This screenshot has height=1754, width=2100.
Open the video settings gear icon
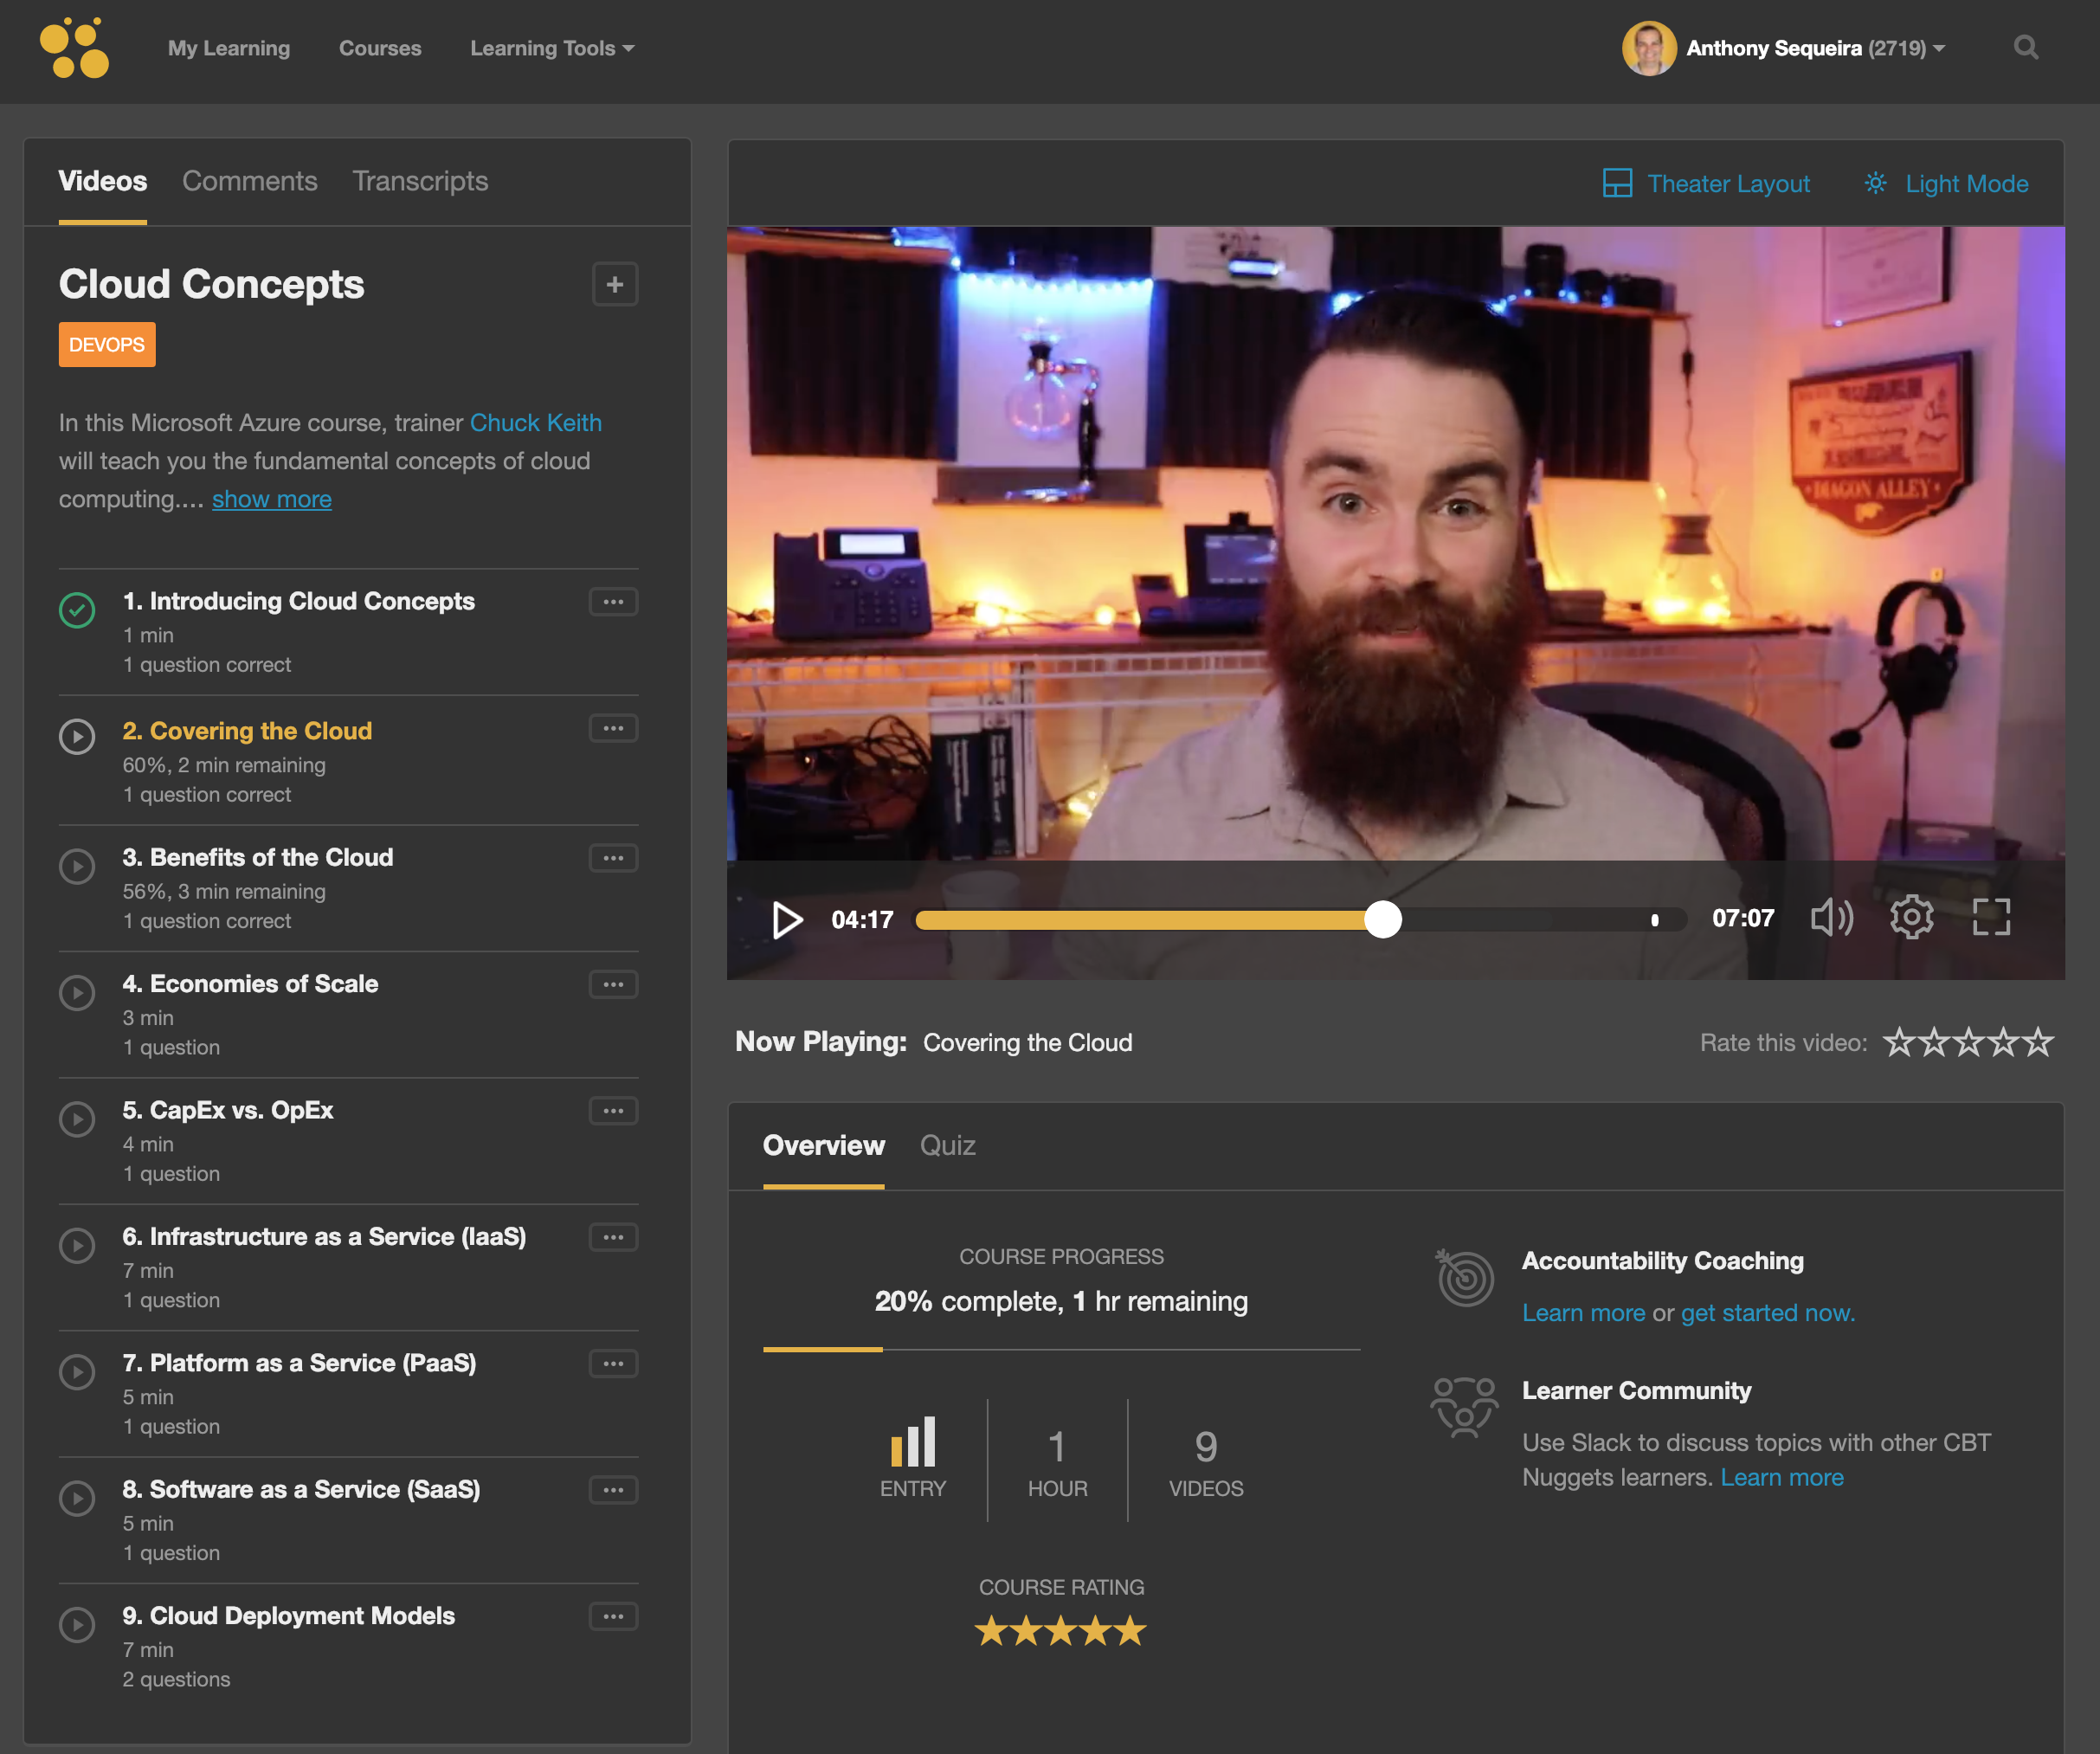coord(1911,917)
